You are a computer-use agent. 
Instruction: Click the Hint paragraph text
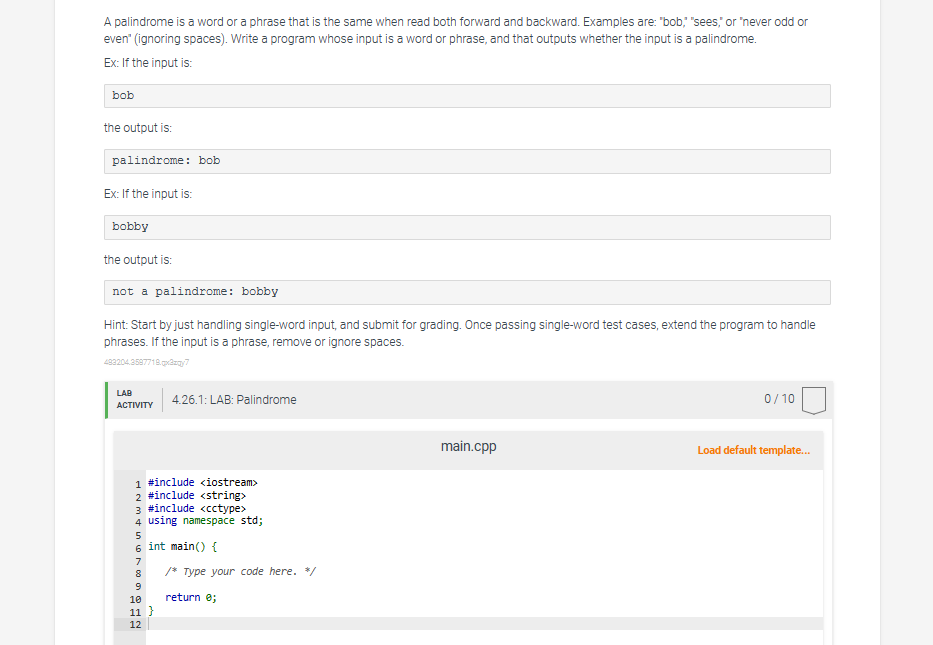click(459, 333)
